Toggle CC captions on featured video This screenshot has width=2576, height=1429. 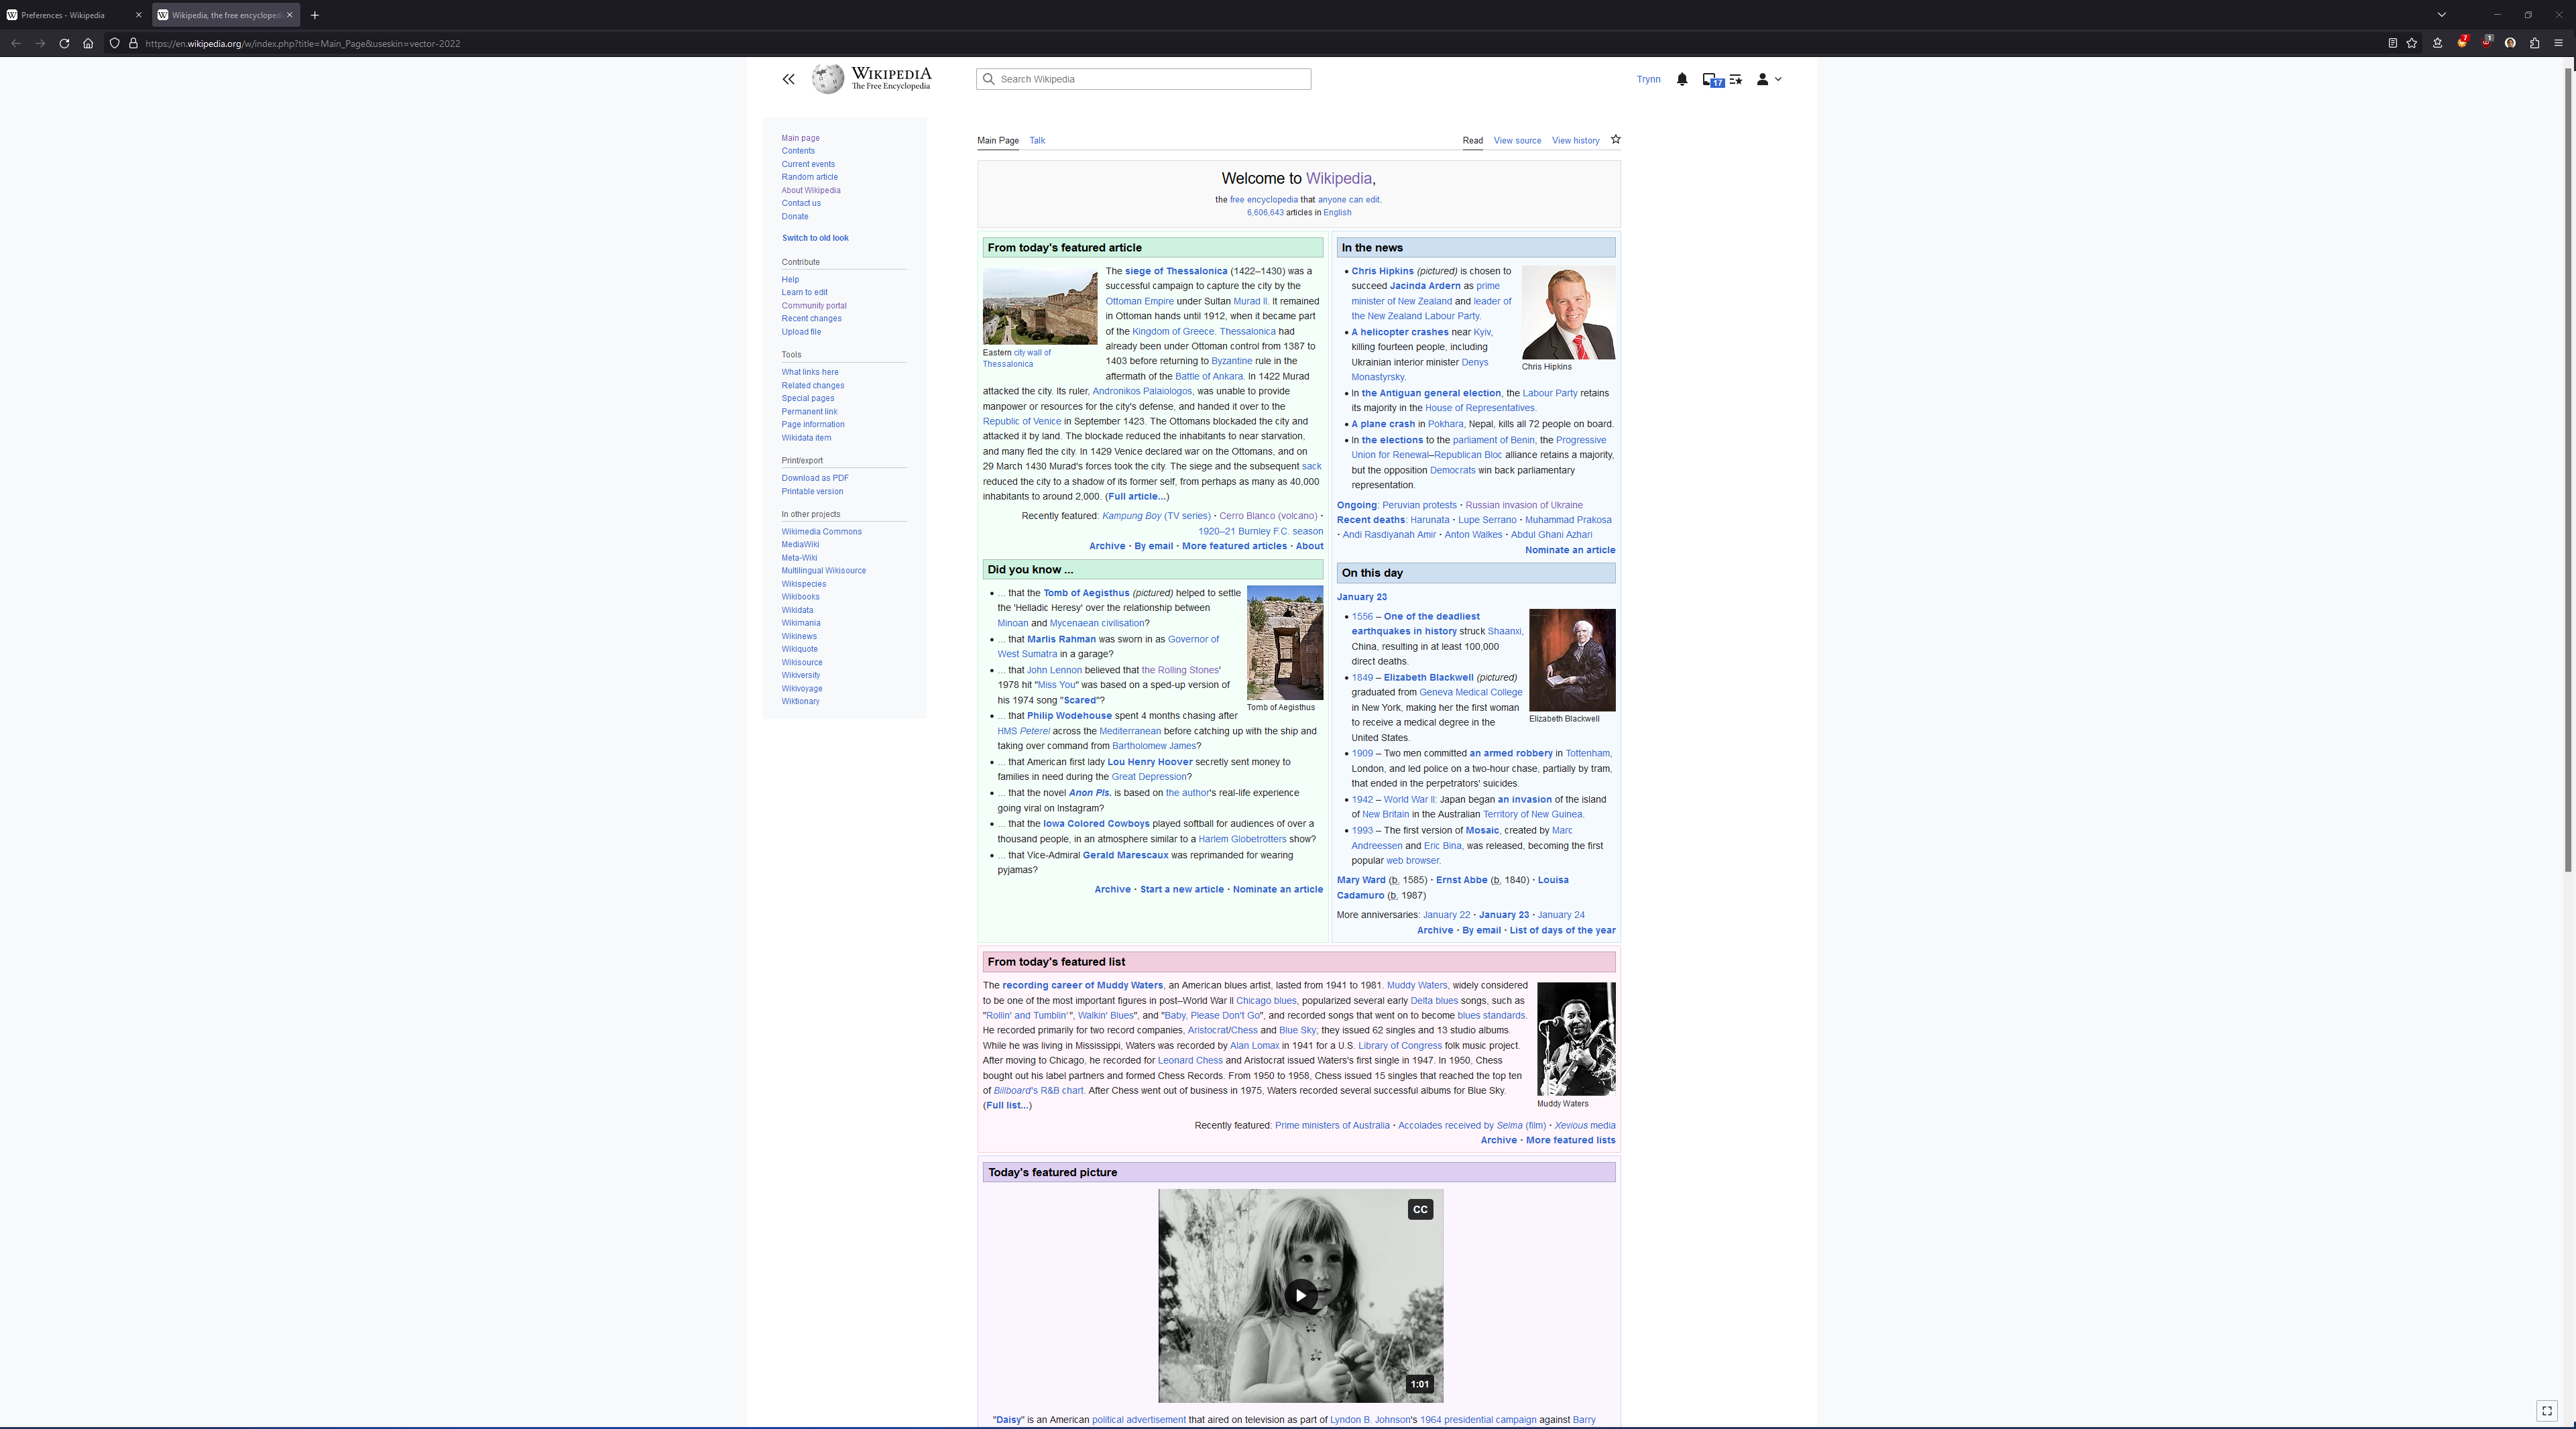1420,1209
